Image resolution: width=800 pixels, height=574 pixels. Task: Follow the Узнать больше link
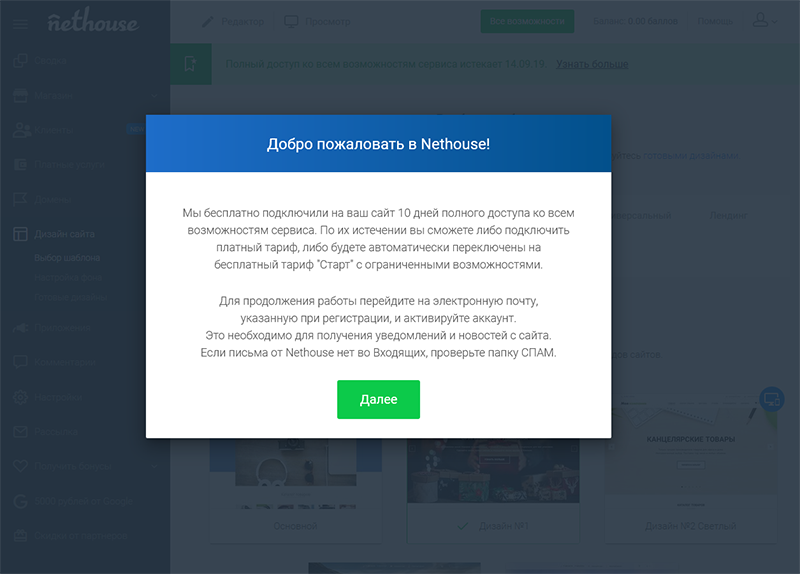pyautogui.click(x=592, y=64)
